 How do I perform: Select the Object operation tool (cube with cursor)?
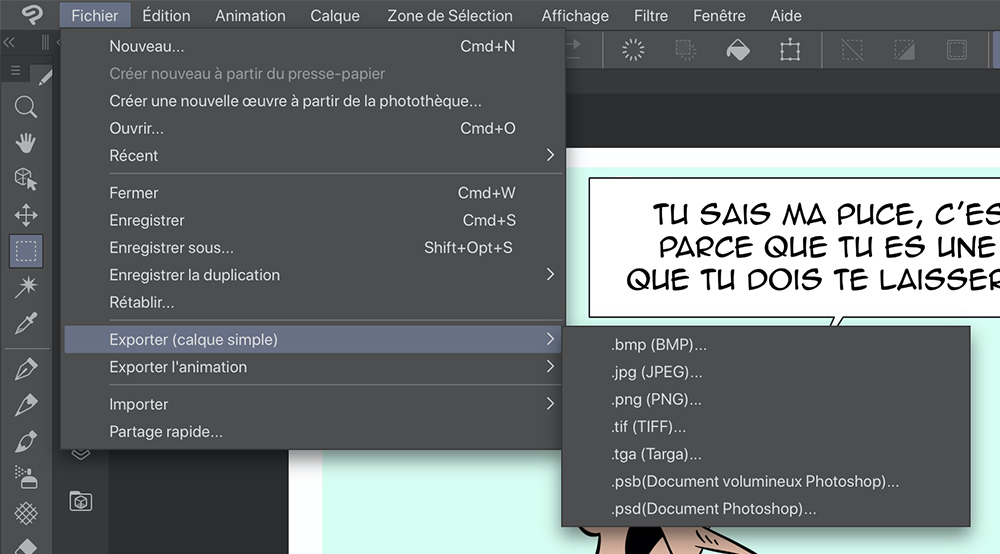(x=26, y=179)
